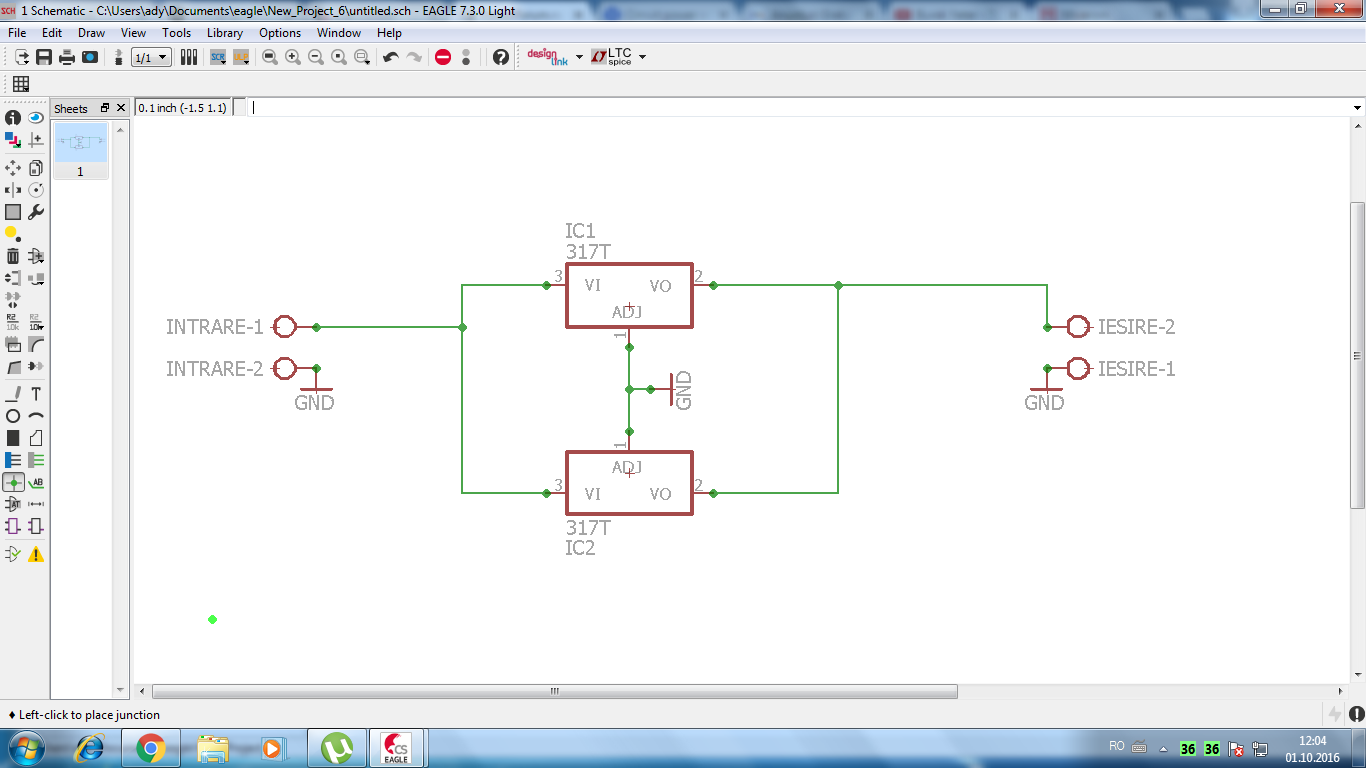Open the Library menu
The image size is (1366, 768).
click(224, 33)
